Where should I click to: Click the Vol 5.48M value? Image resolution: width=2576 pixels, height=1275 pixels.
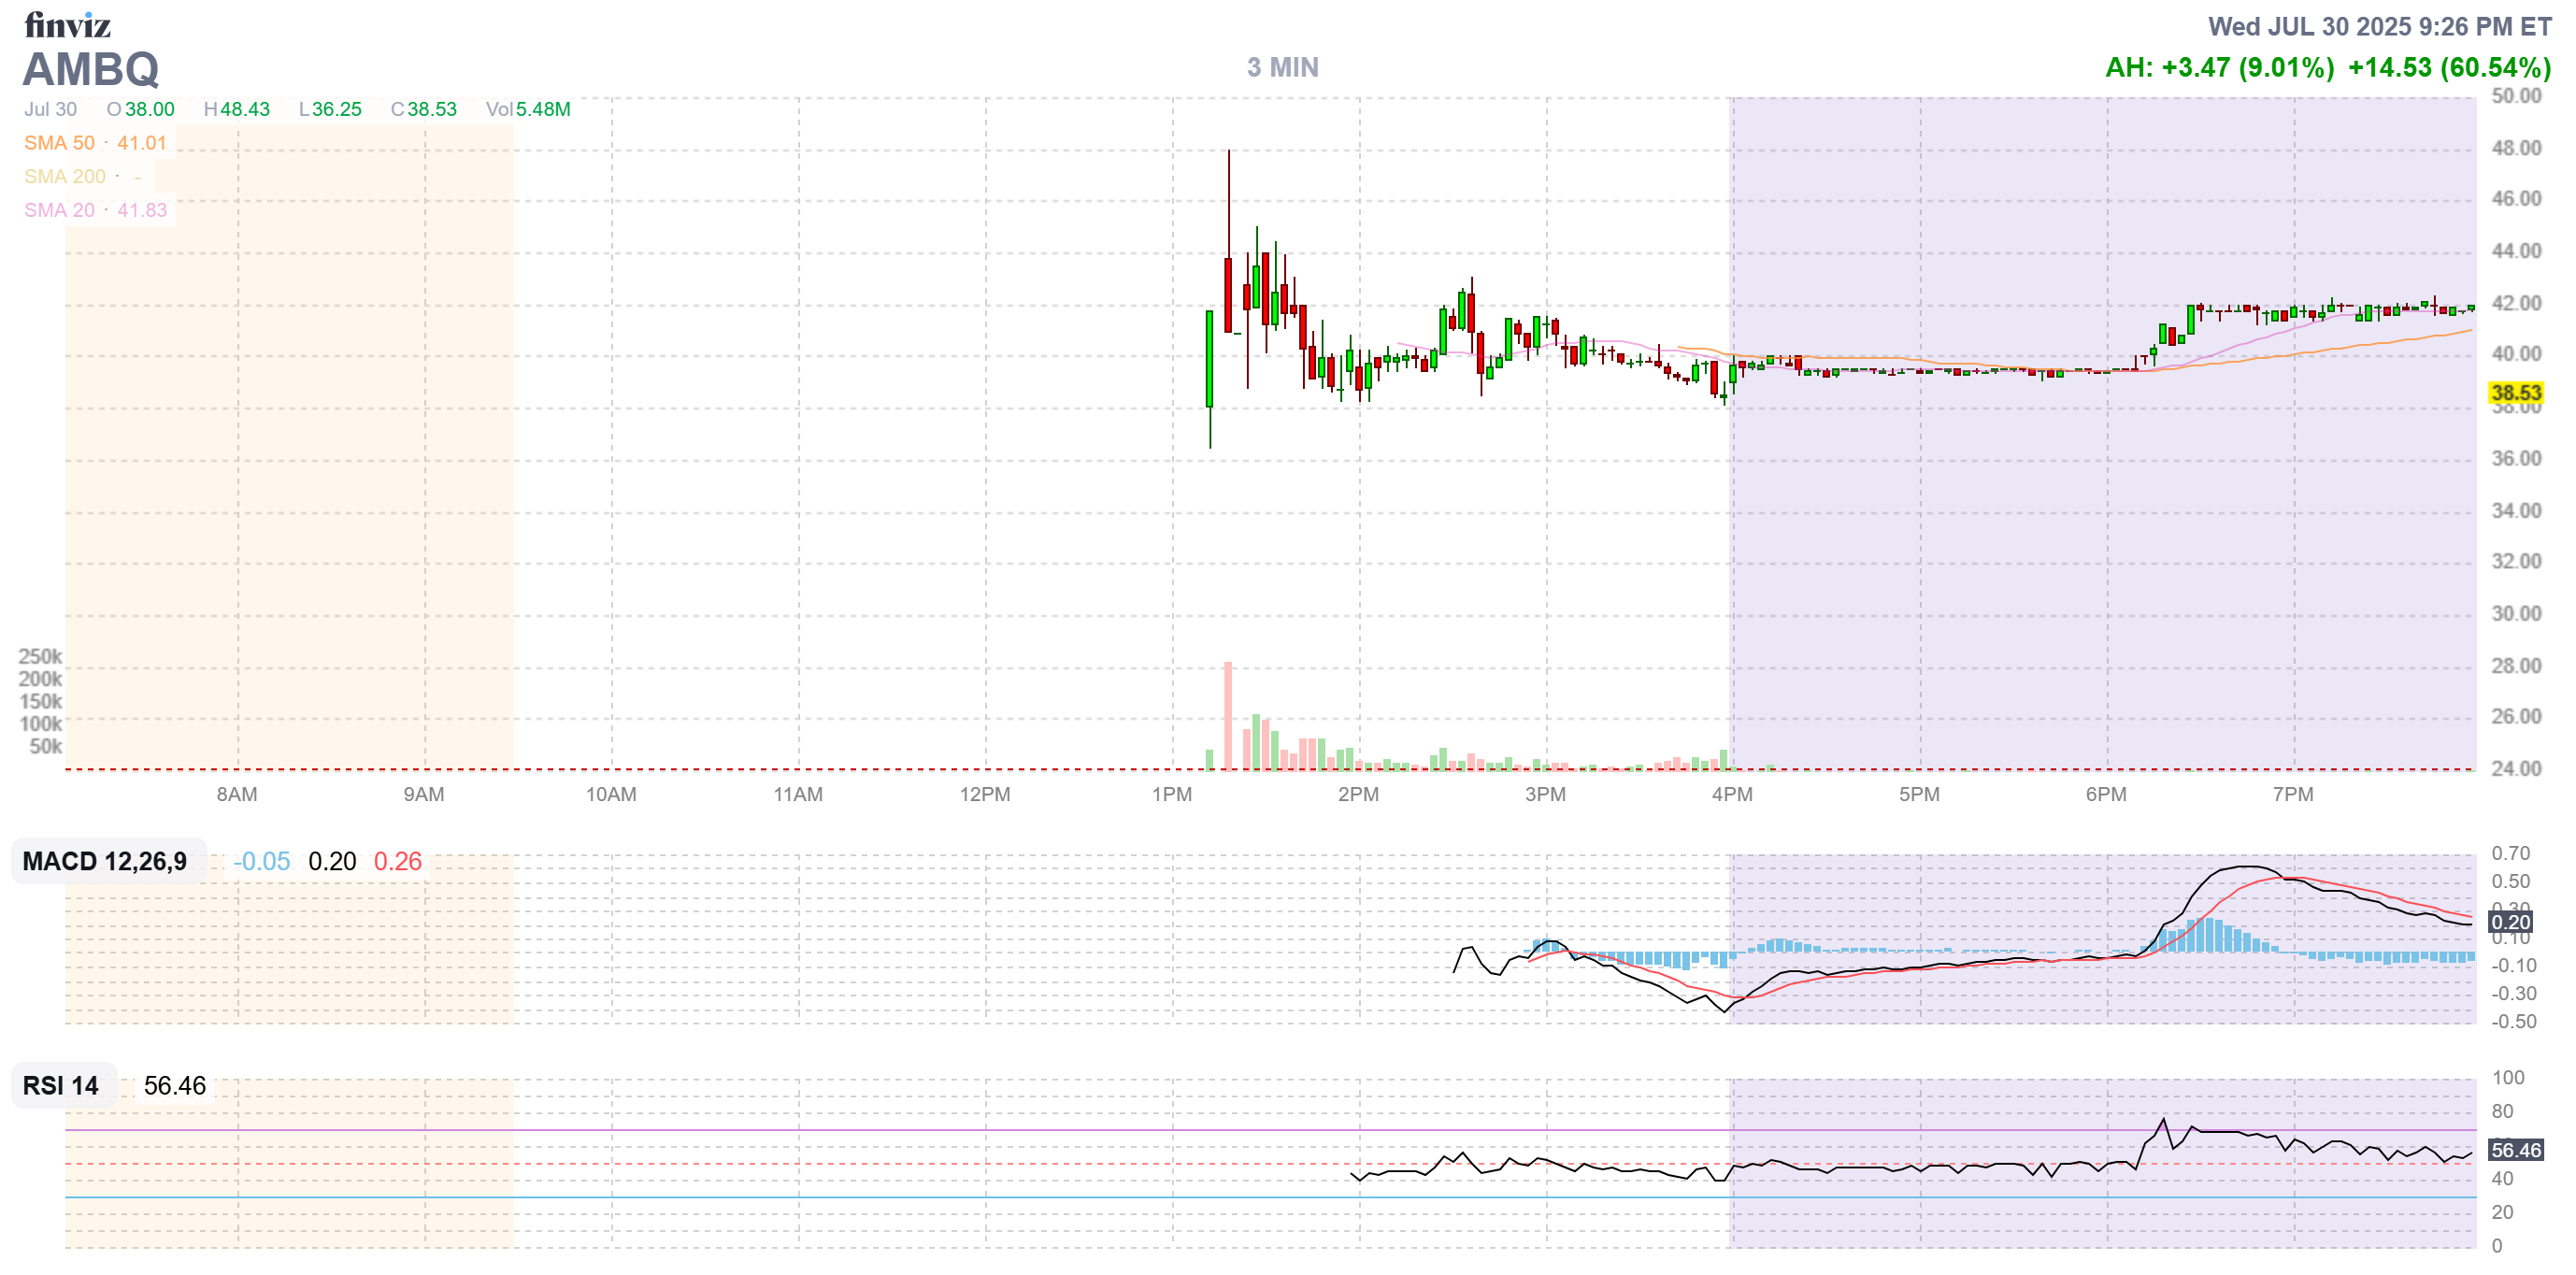pyautogui.click(x=542, y=110)
